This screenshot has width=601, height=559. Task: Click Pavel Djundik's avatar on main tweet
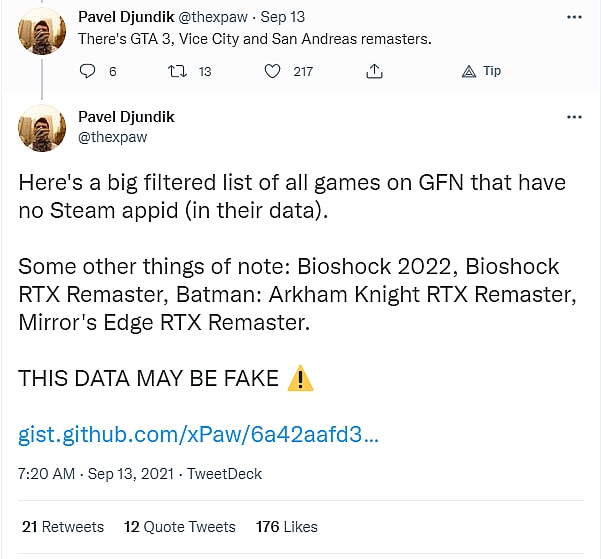42,129
